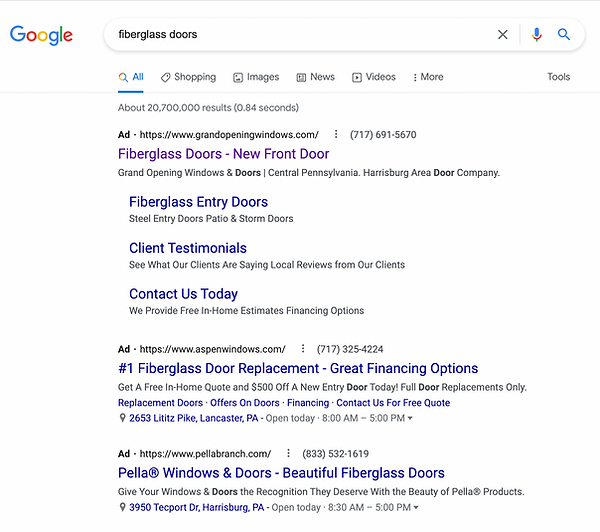Click the aspenwindows.com URL text
Image resolution: width=600 pixels, height=532 pixels.
coord(212,349)
